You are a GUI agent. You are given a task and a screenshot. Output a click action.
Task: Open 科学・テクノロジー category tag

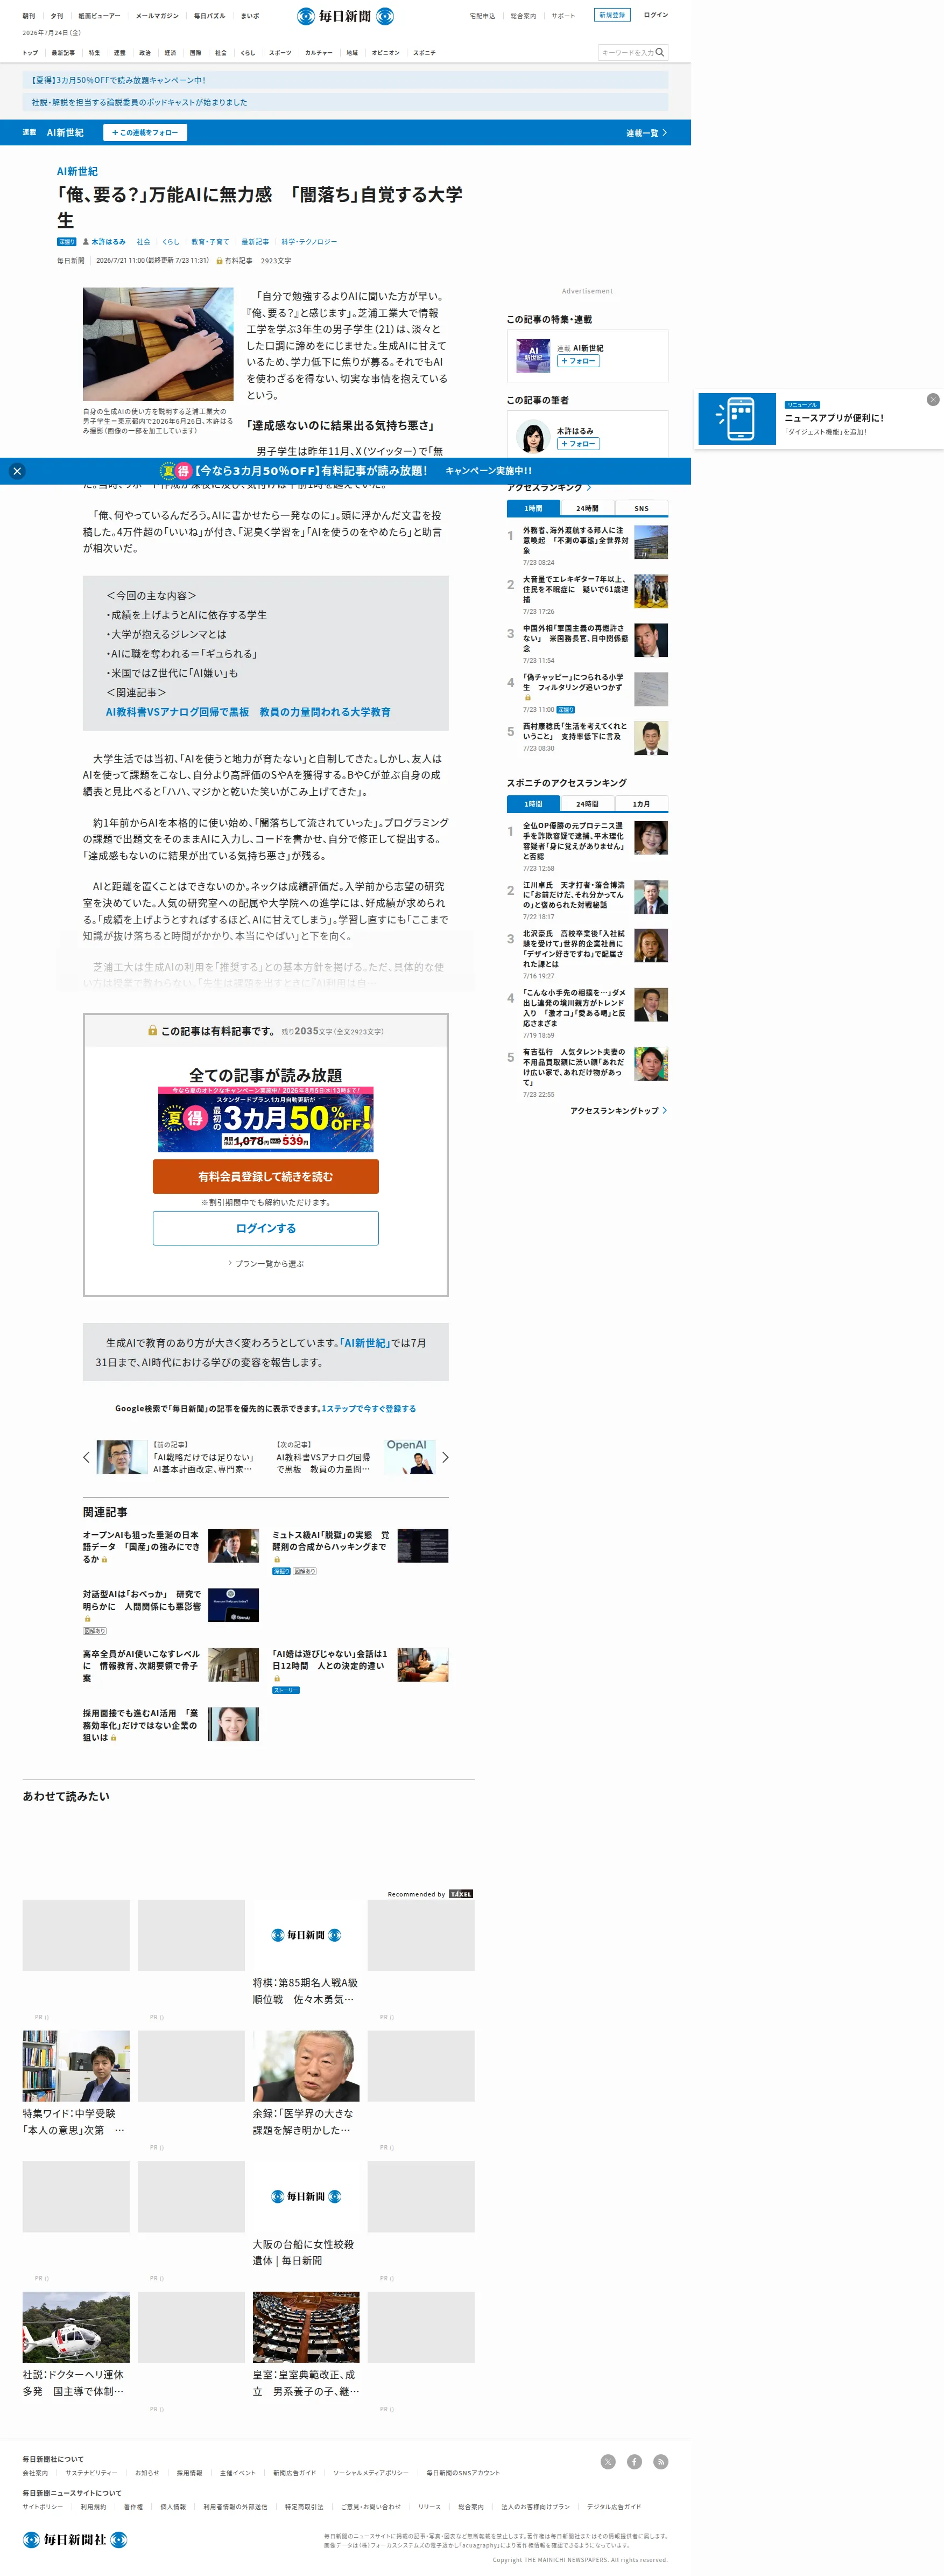[x=309, y=242]
